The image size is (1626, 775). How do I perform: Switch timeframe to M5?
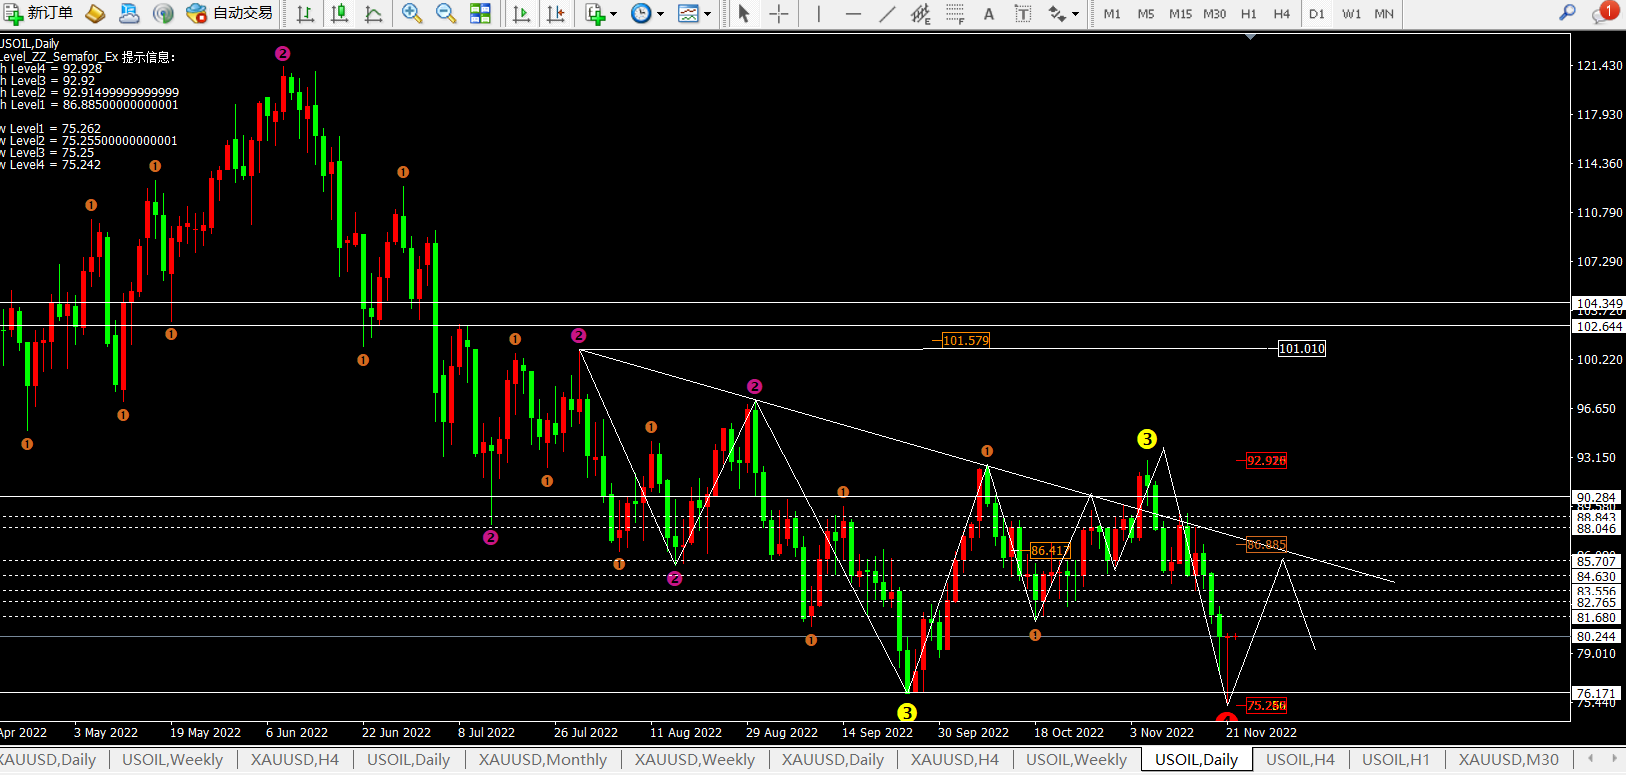click(1146, 14)
